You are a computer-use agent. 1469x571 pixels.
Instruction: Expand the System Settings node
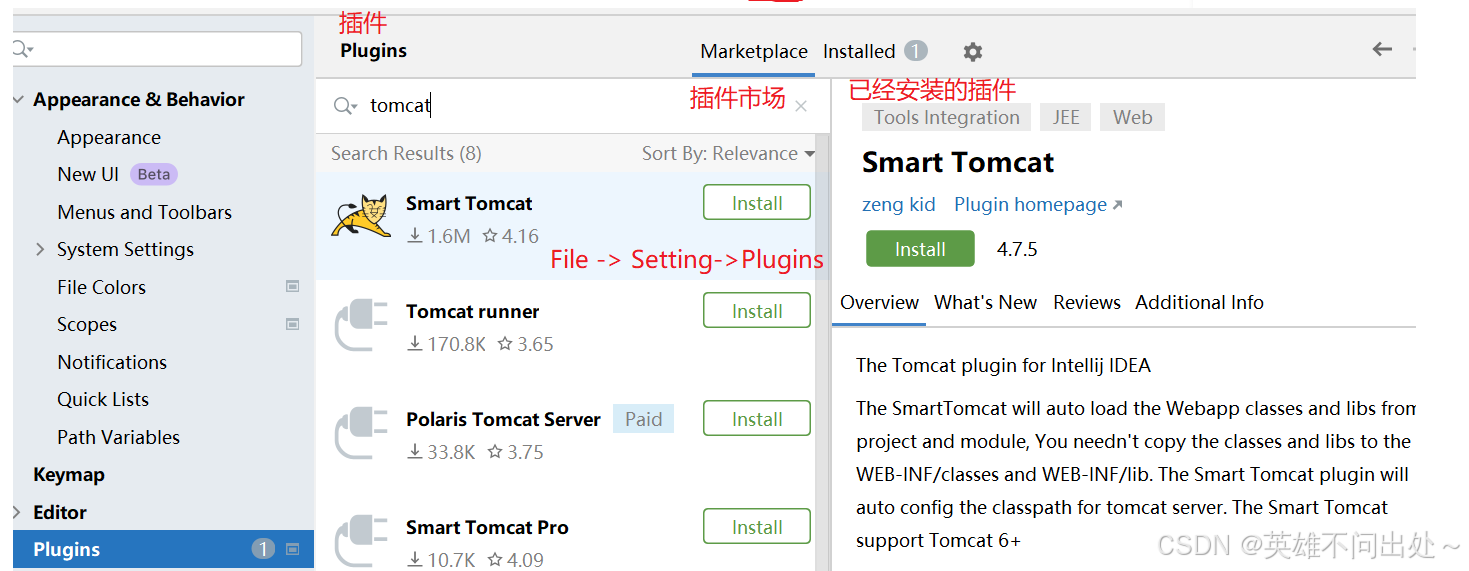point(40,249)
